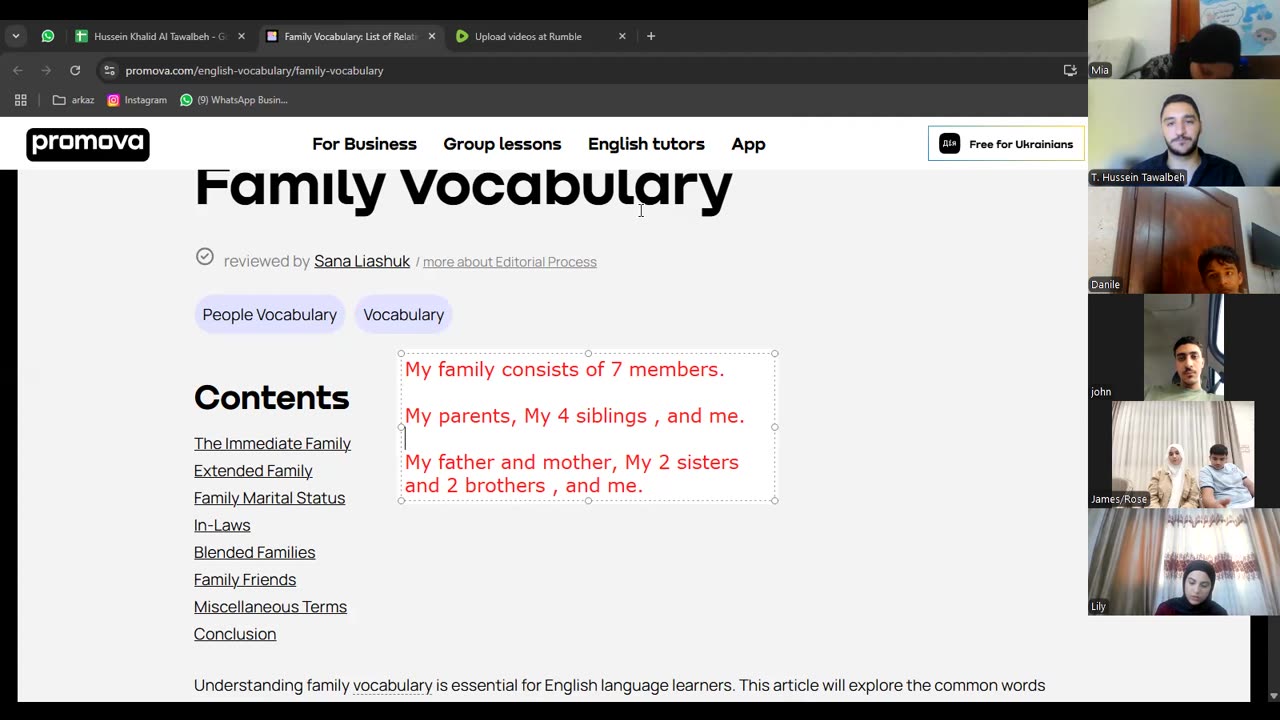Click text 'My father and mother, My 2 sisters'
The image size is (1280, 720).
(572, 462)
